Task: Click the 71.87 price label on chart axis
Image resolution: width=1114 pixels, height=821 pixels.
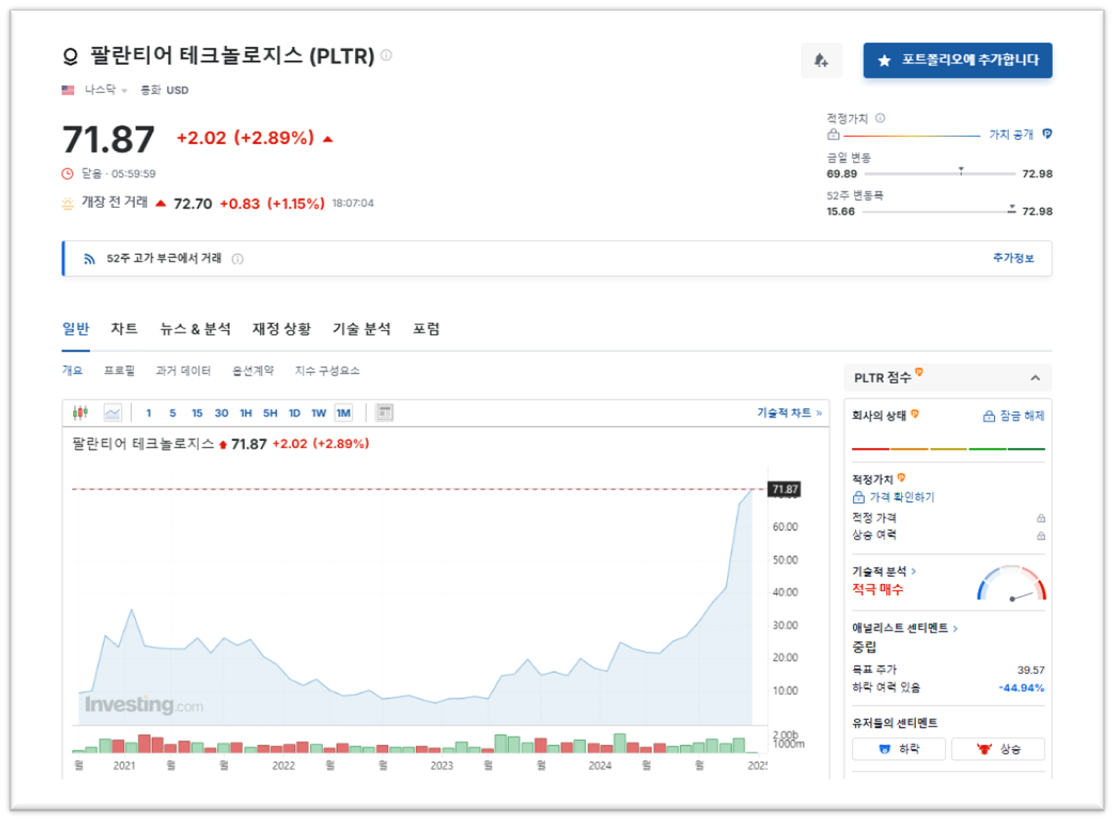Action: (785, 489)
